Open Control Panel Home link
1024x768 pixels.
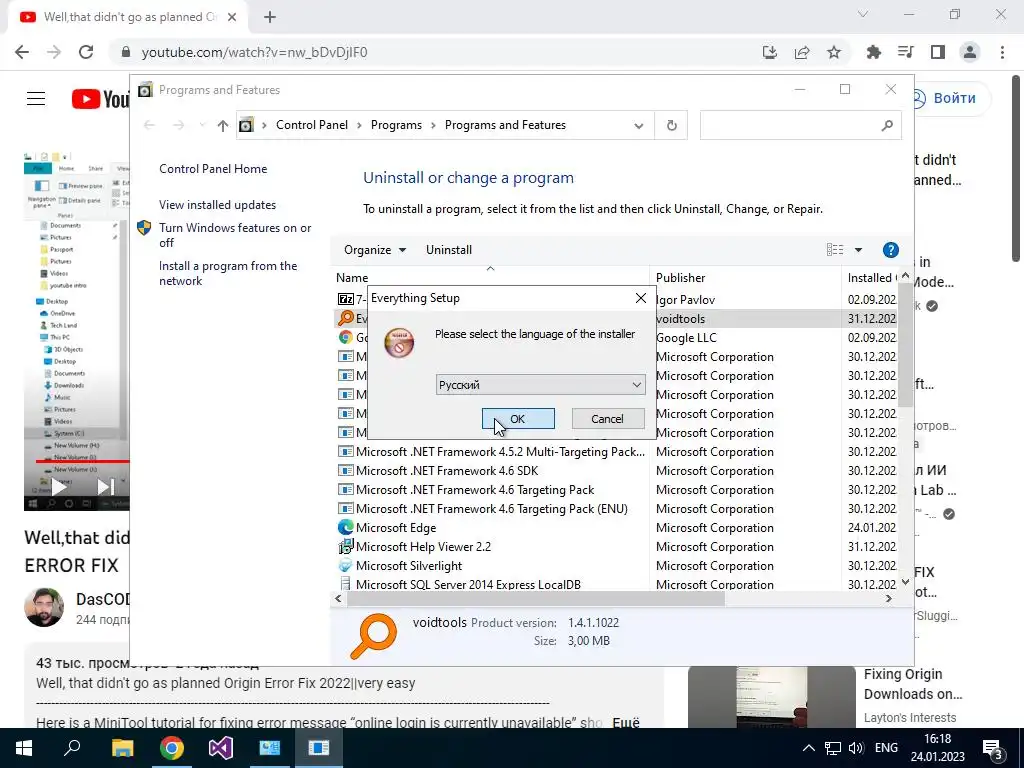point(213,168)
